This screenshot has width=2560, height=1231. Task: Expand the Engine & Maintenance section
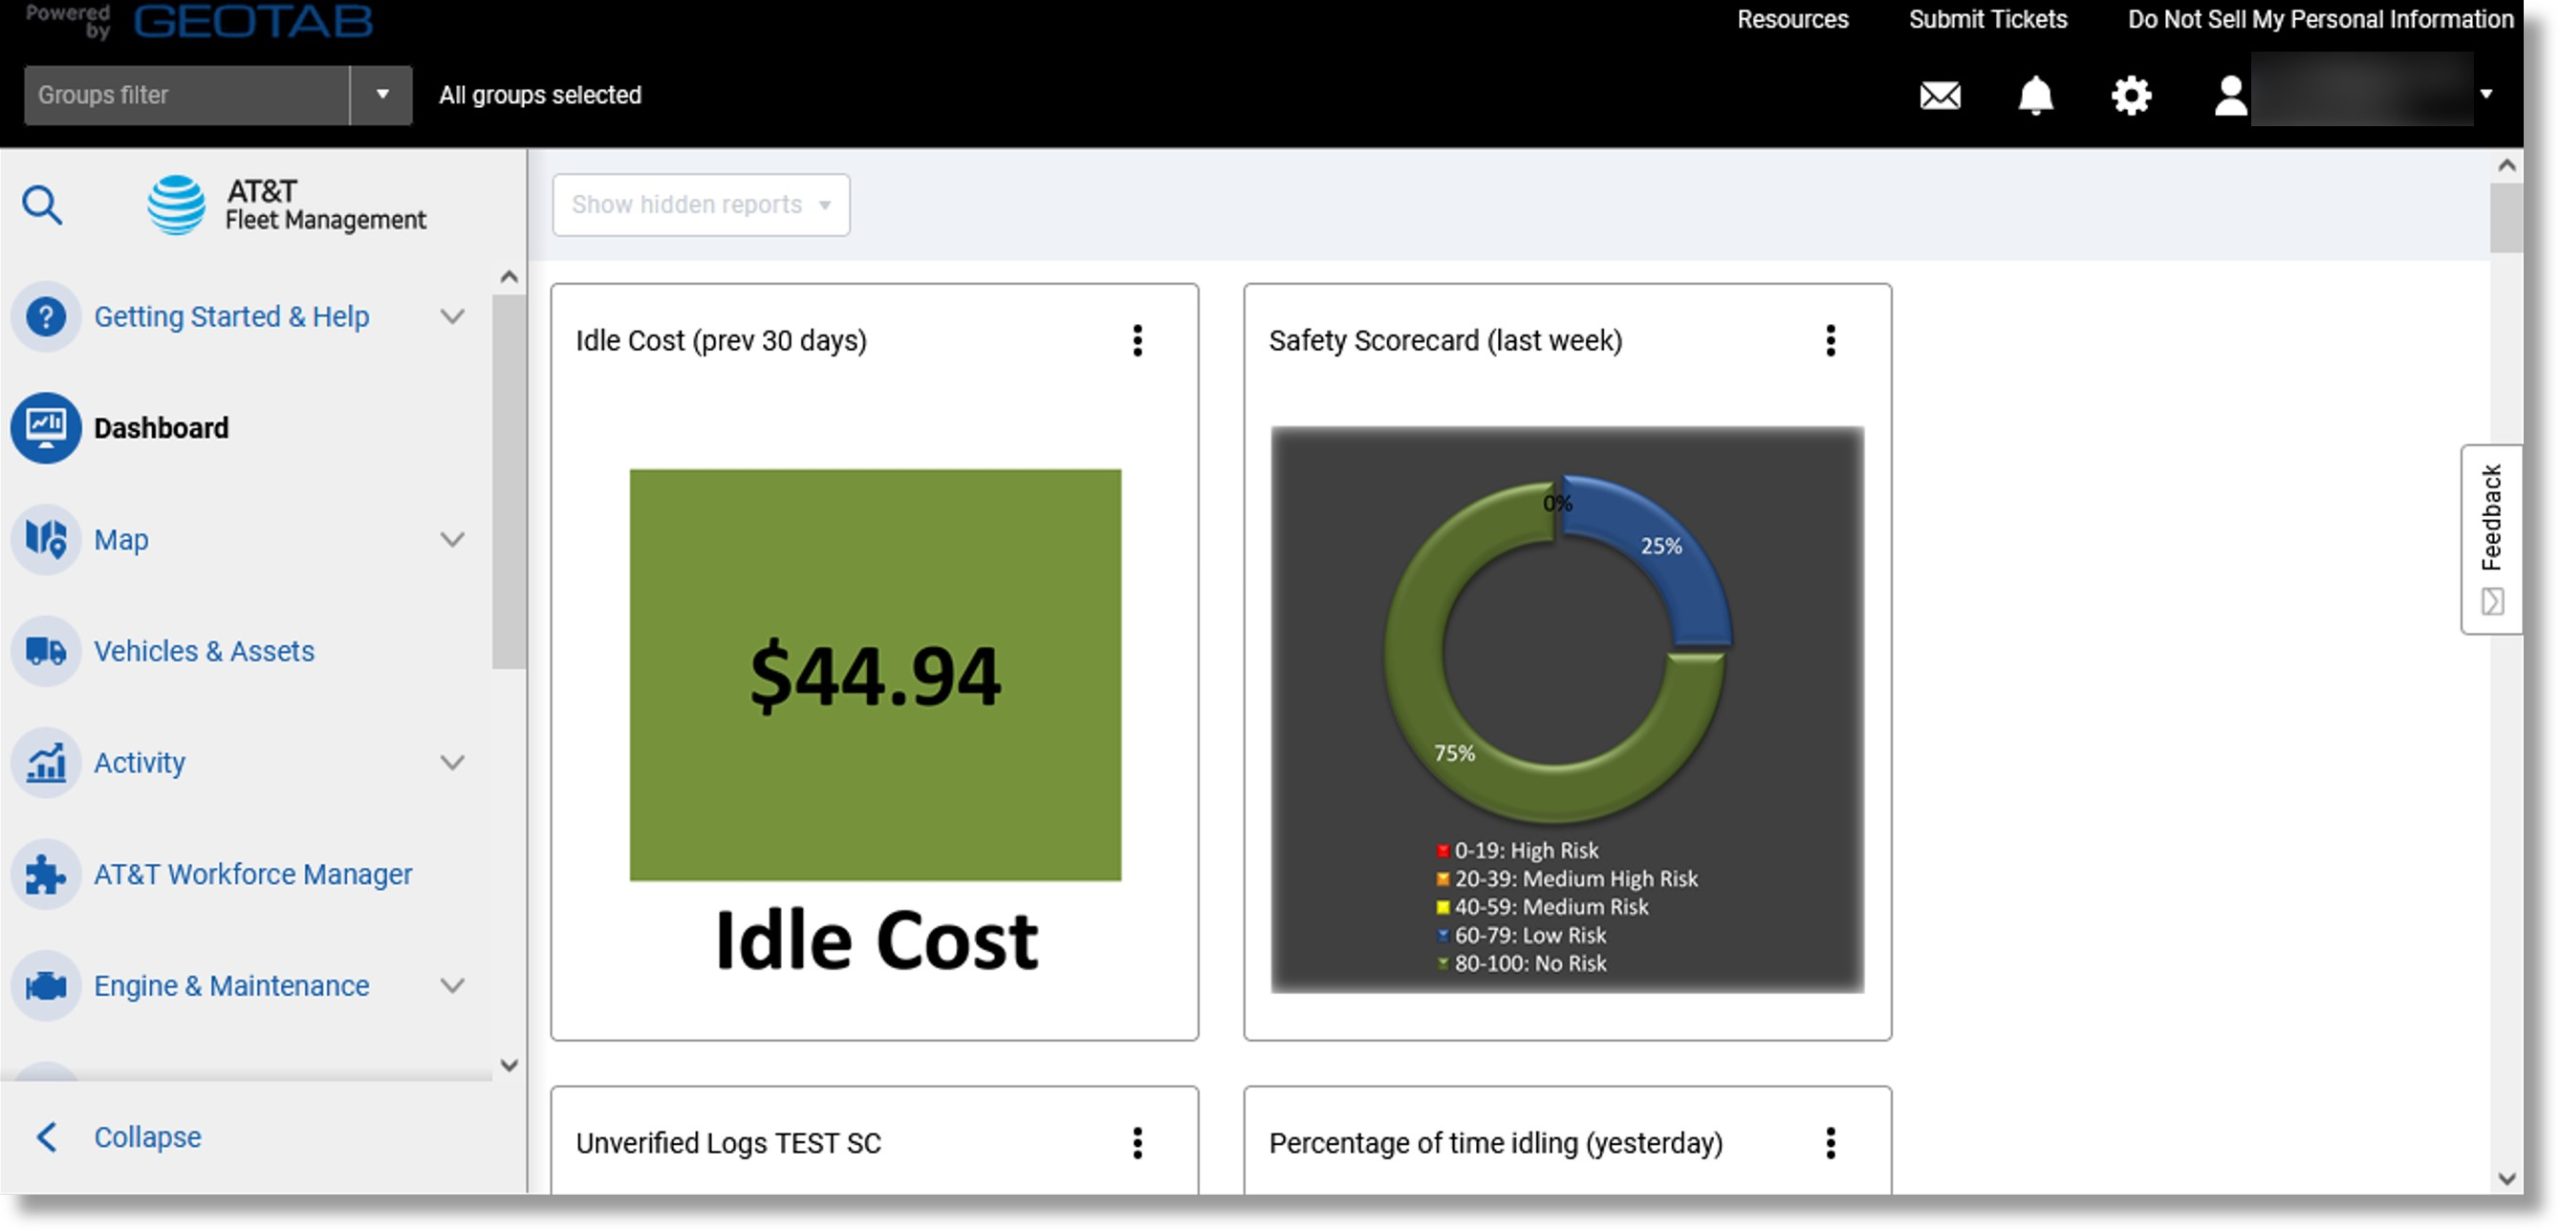(x=454, y=986)
